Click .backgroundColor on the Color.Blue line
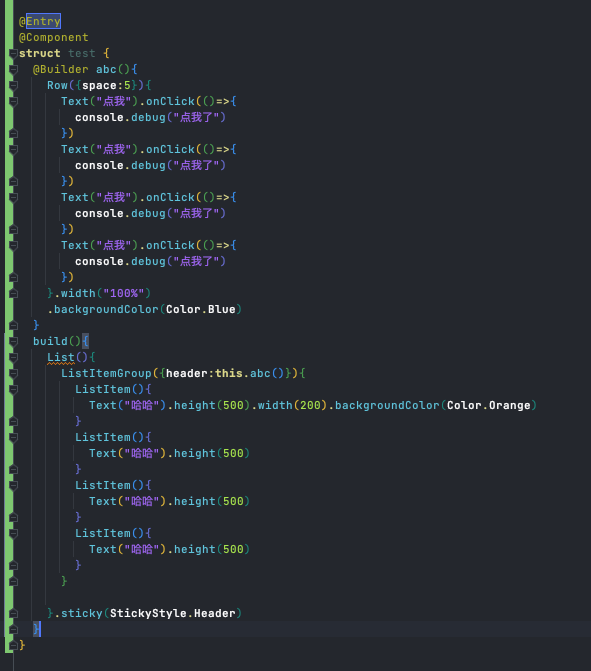This screenshot has height=671, width=591. (x=103, y=309)
